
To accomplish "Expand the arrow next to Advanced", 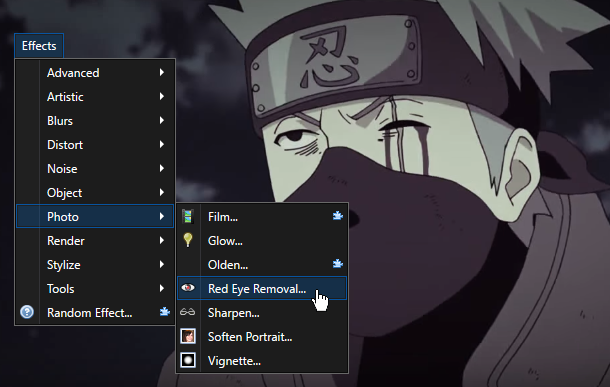I will click(x=161, y=72).
